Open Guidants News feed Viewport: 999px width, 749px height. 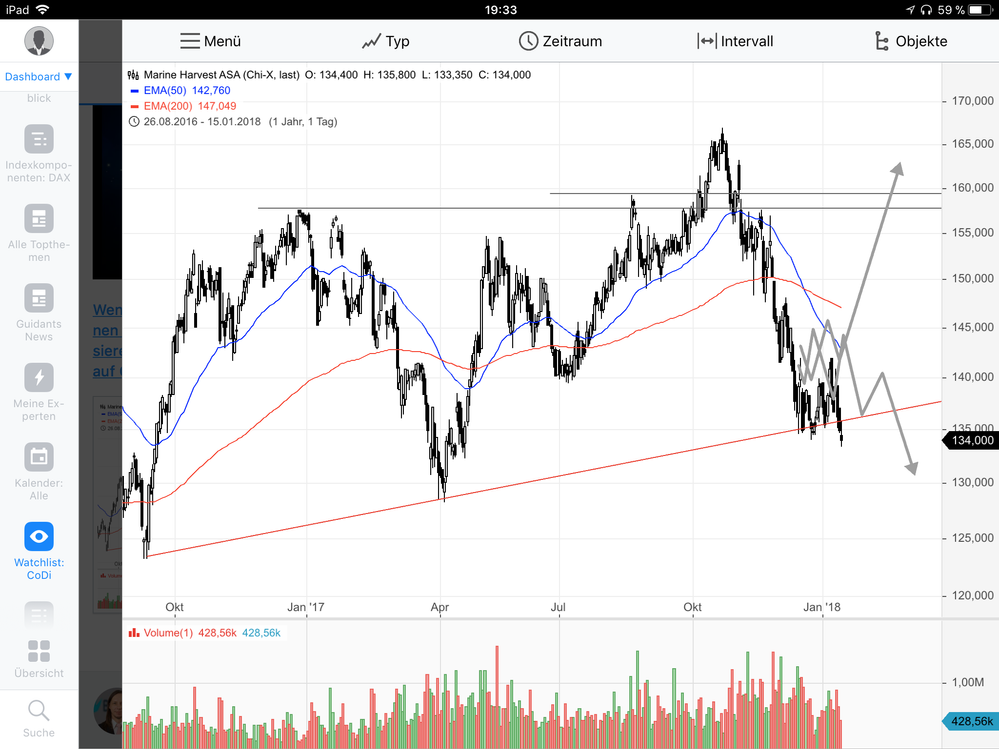coord(38,298)
